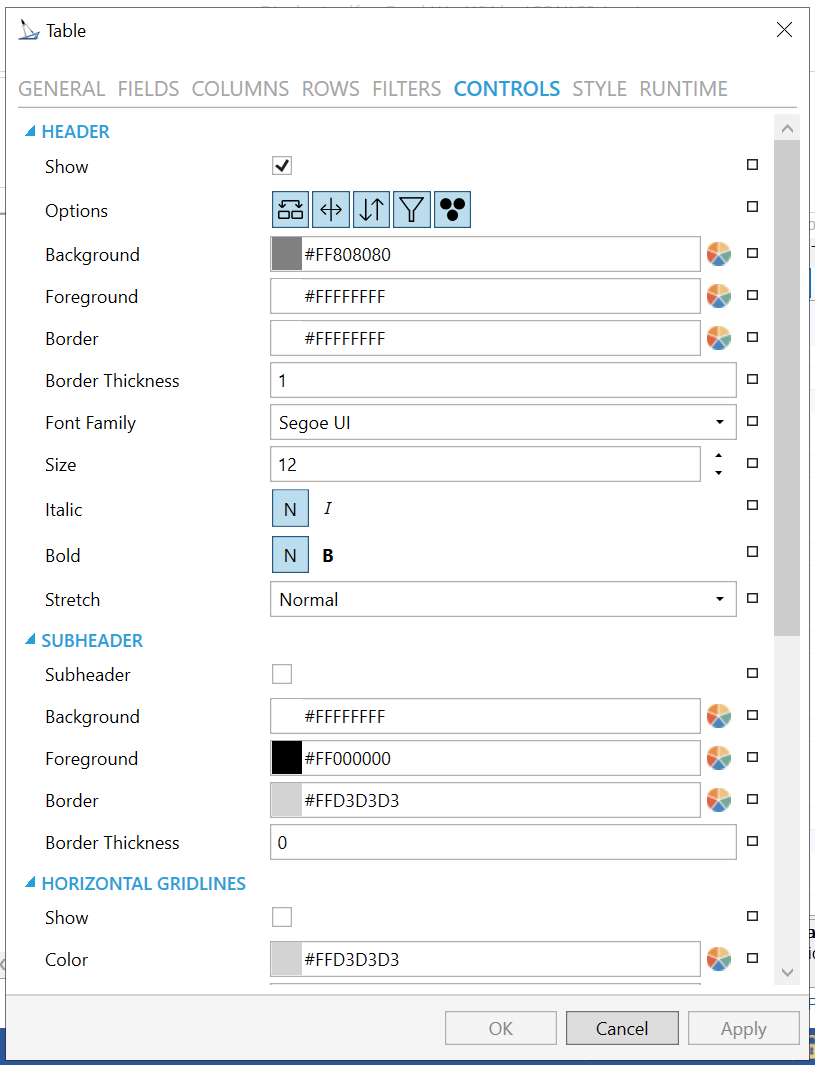This screenshot has width=817, height=1067.
Task: Open color picker wheel for Header Background
Action: (719, 255)
